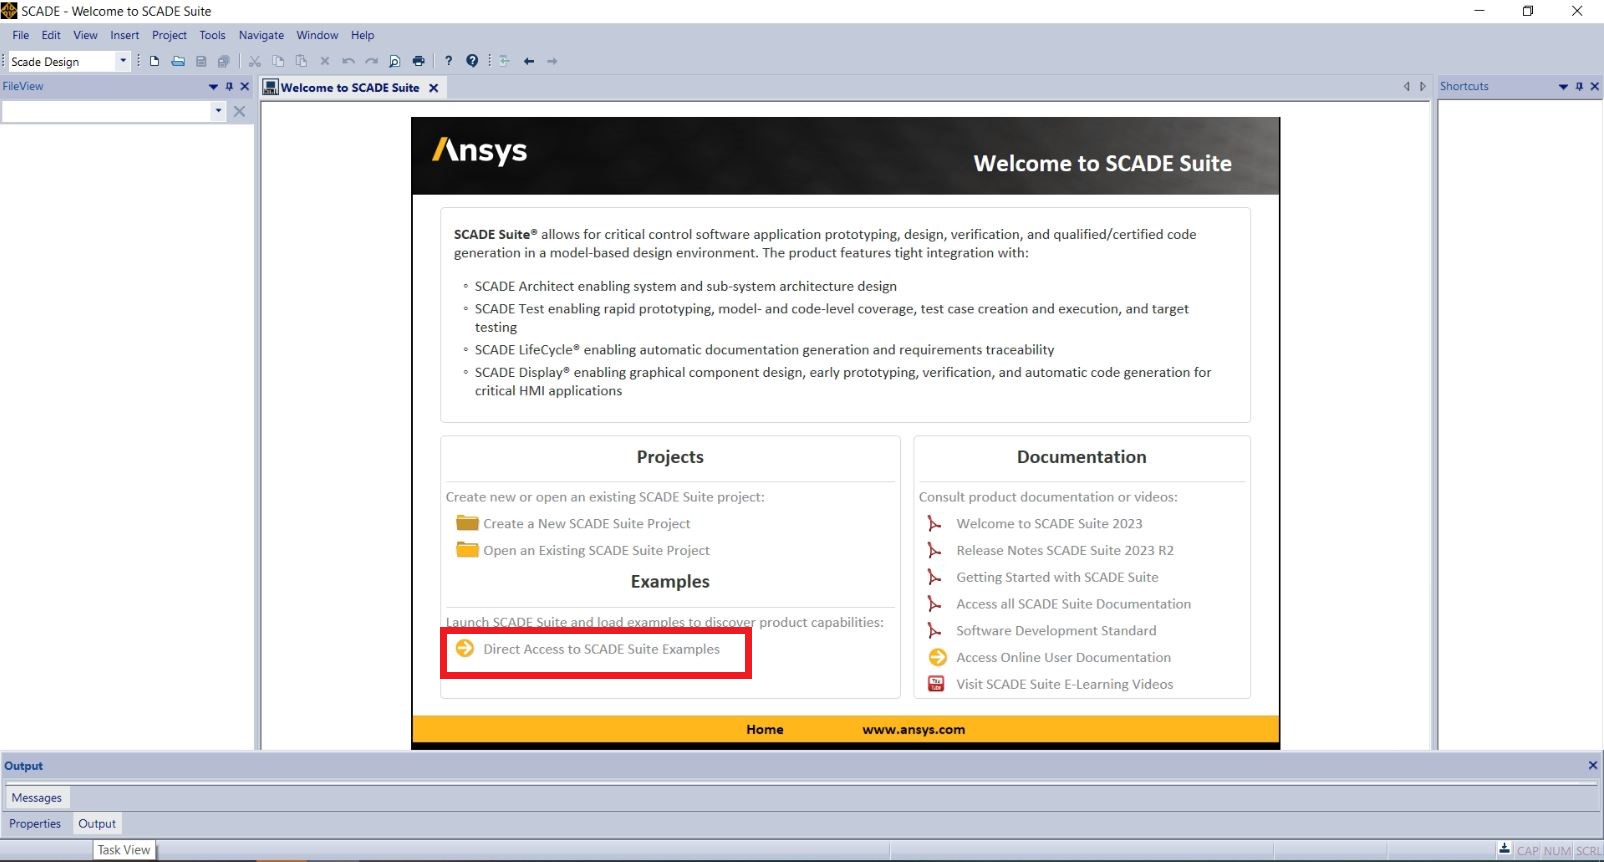Open the Shortcuts panel options dropdown

coord(1563,86)
